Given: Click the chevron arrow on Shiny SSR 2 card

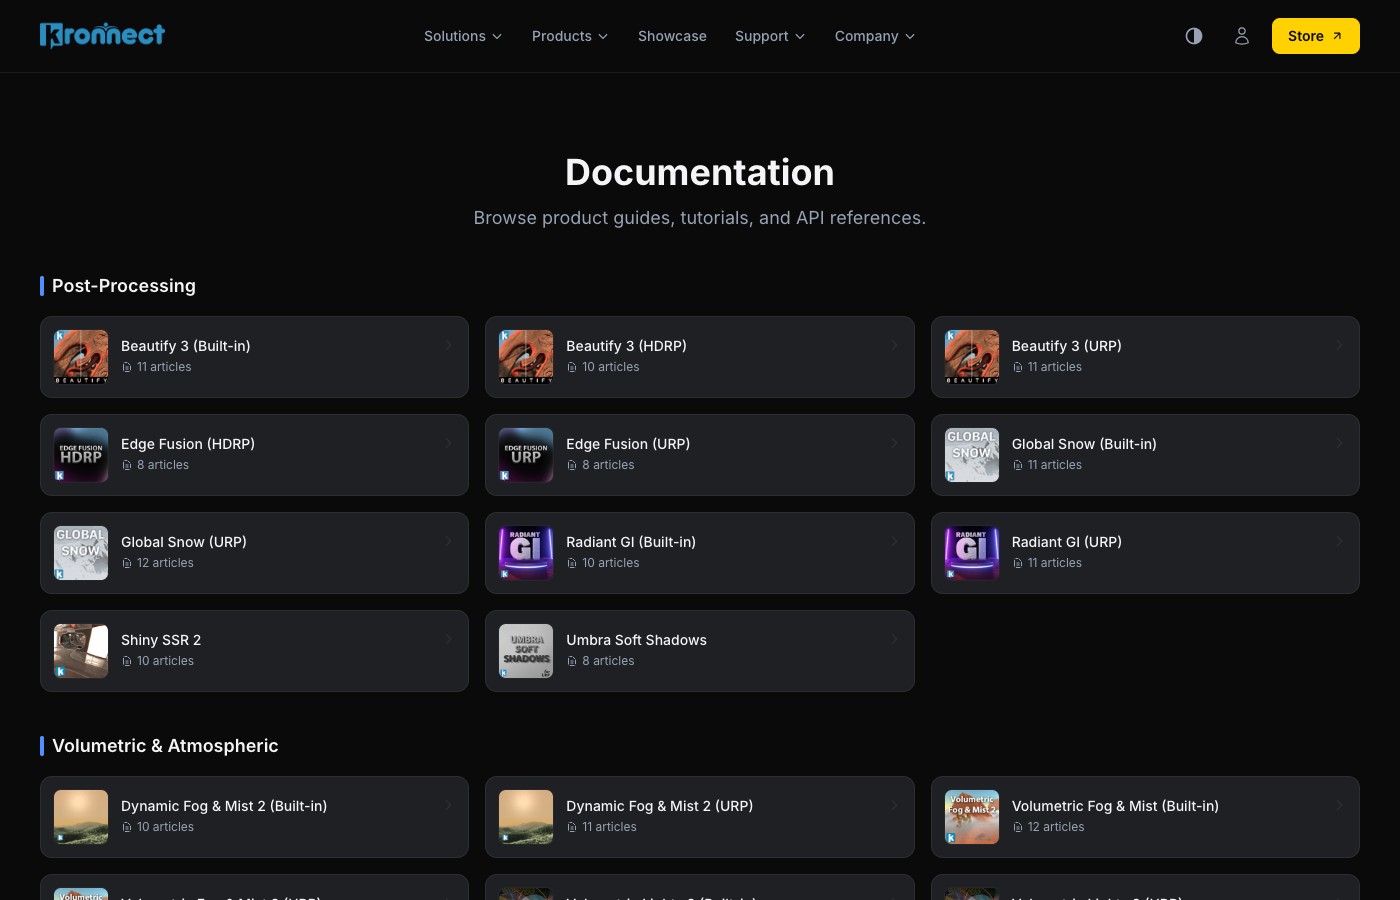Looking at the screenshot, I should [x=448, y=639].
